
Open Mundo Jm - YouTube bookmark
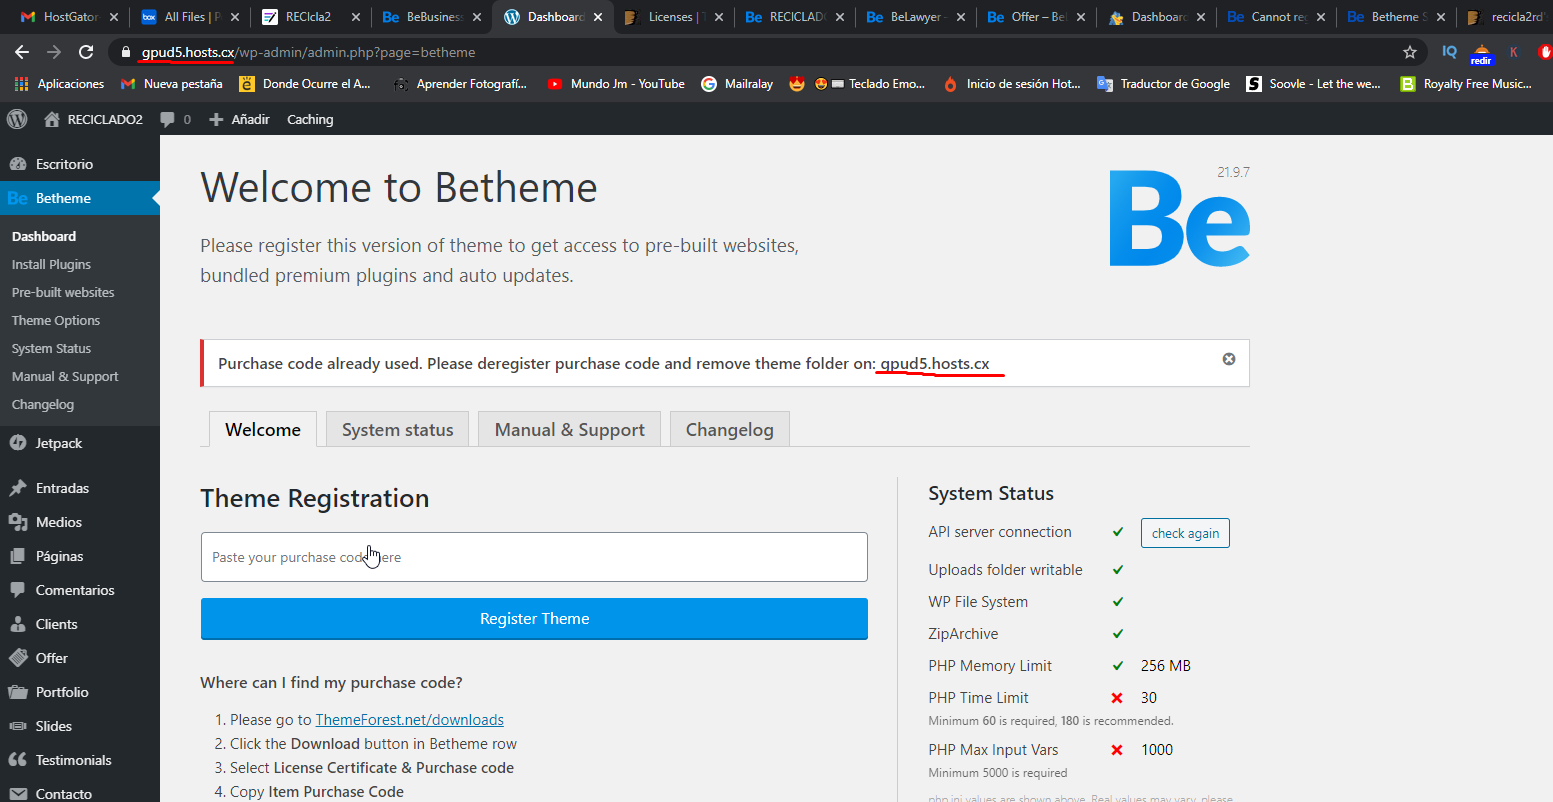[616, 84]
